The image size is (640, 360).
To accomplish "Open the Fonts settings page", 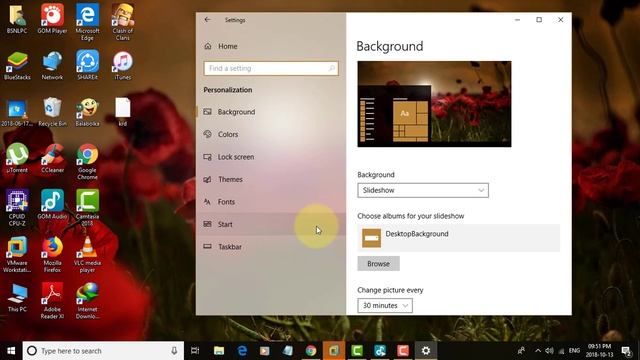I will click(x=271, y=202).
